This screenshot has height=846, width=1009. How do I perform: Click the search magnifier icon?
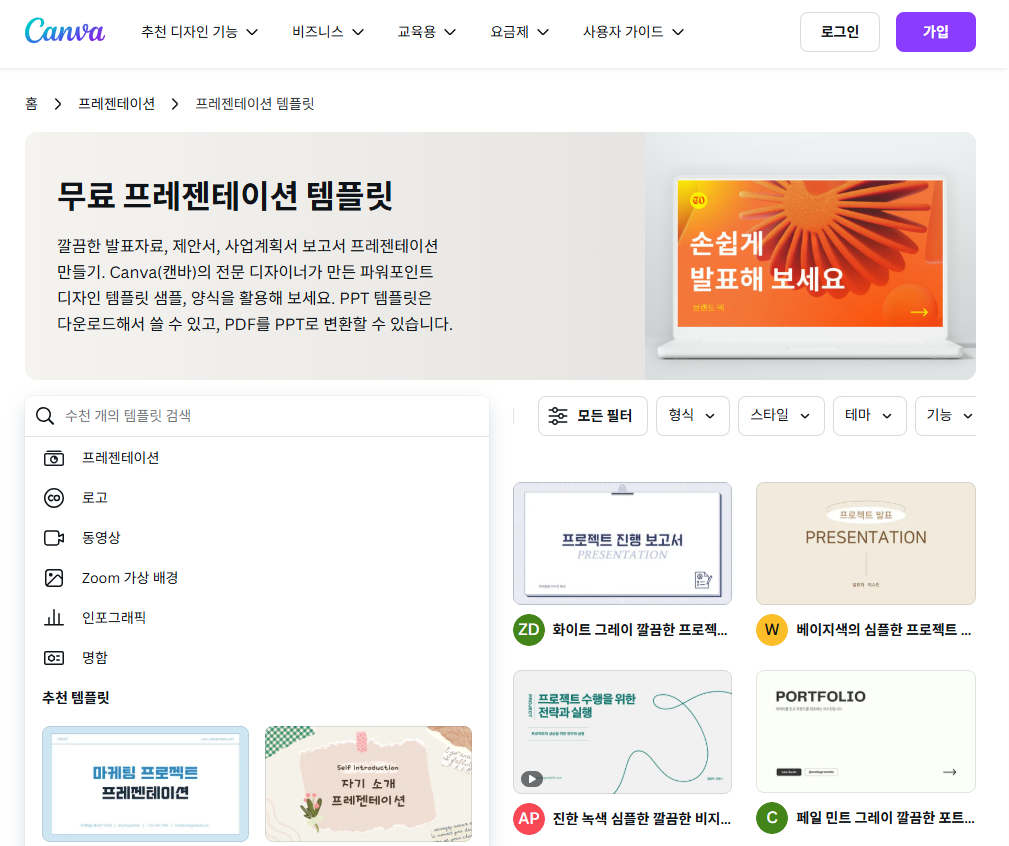pyautogui.click(x=44, y=416)
